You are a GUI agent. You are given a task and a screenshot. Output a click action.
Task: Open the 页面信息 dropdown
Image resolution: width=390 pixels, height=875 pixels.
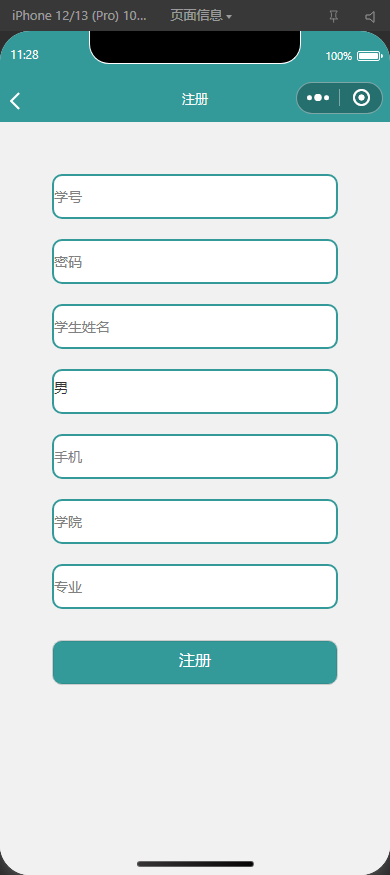point(201,16)
